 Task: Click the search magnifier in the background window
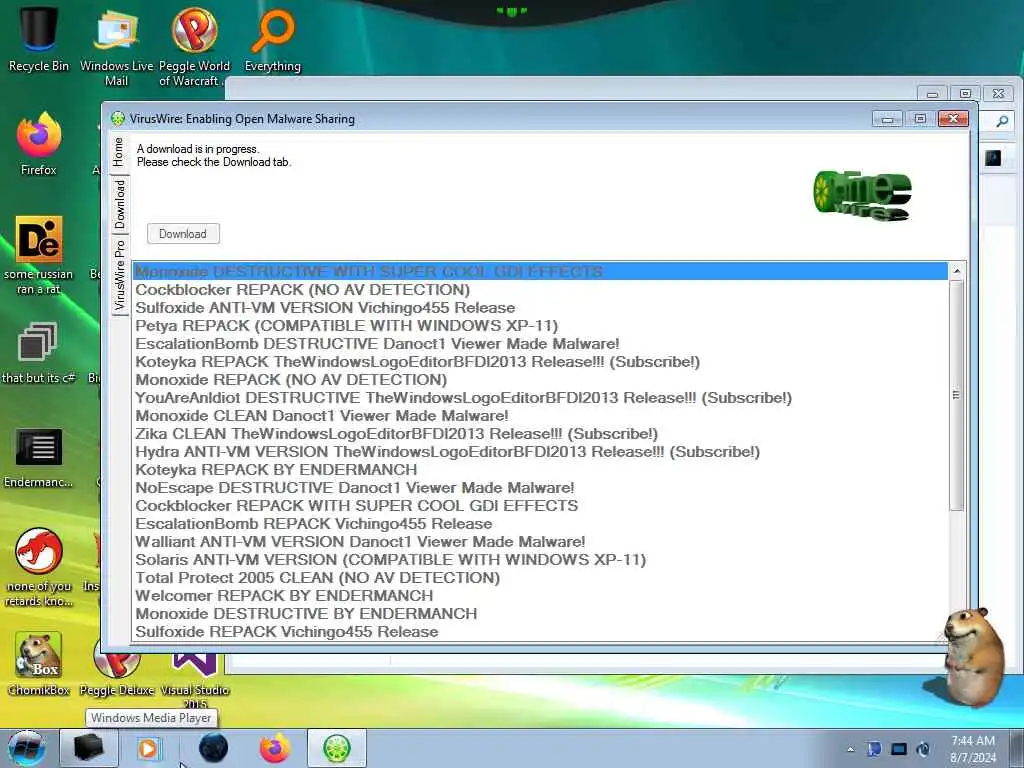[1002, 121]
